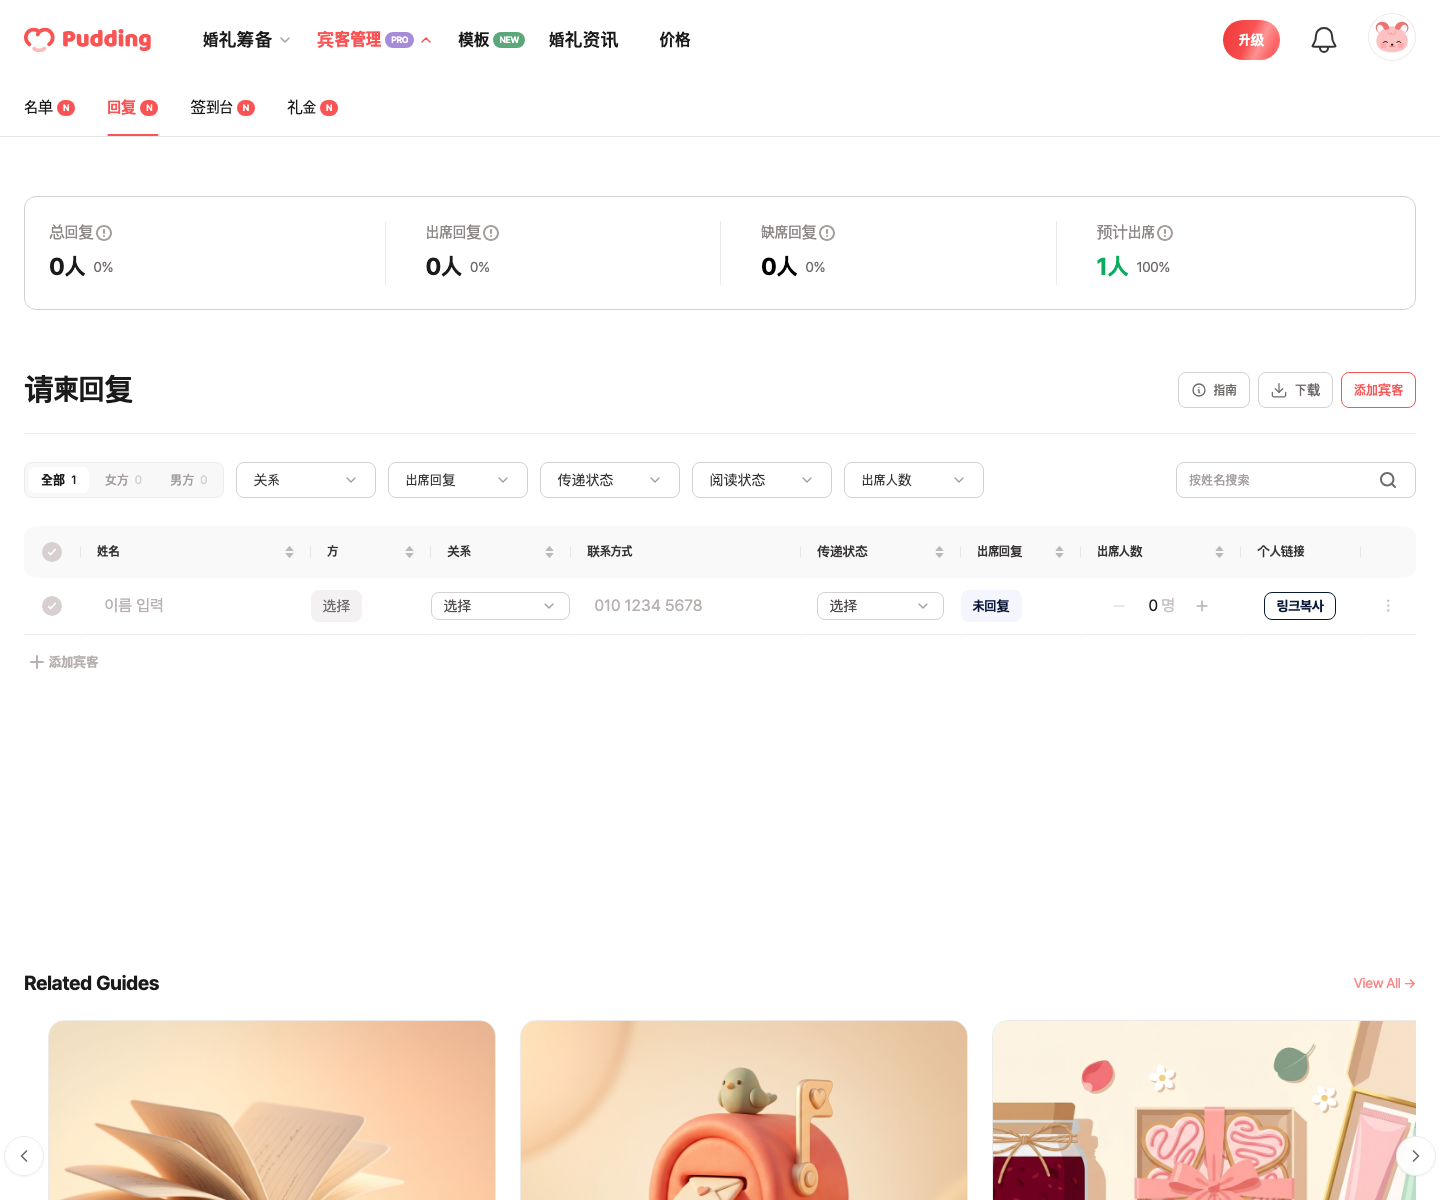Sort by 出席人数 column header
The width and height of the screenshot is (1440, 1200).
click(x=1219, y=552)
